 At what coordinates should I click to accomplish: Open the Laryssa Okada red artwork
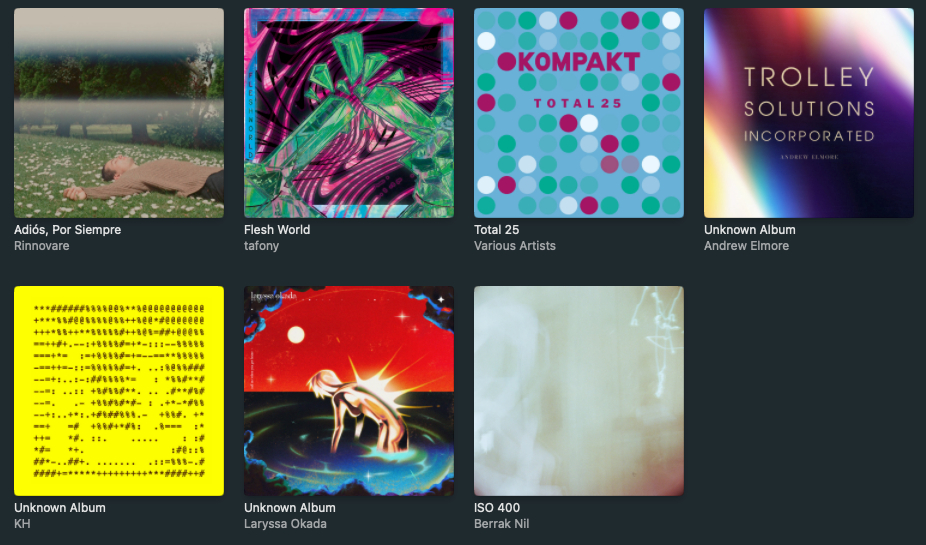[349, 391]
